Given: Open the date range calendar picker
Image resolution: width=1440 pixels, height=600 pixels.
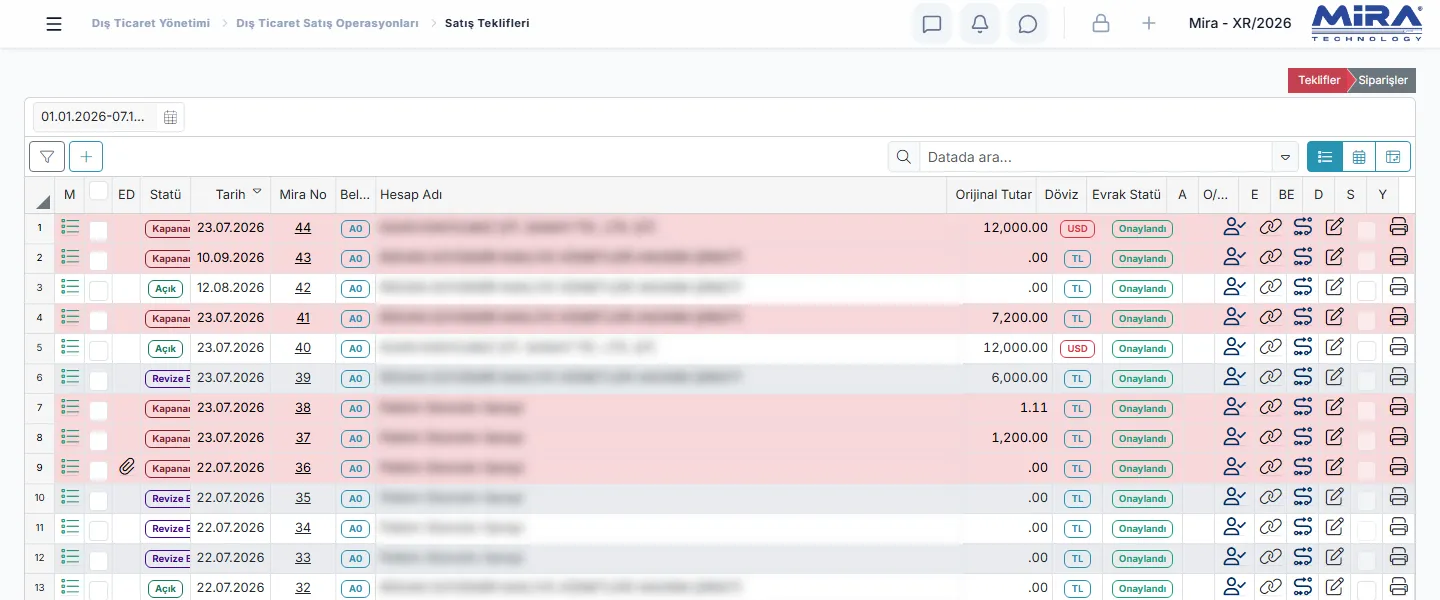Looking at the screenshot, I should [x=170, y=117].
